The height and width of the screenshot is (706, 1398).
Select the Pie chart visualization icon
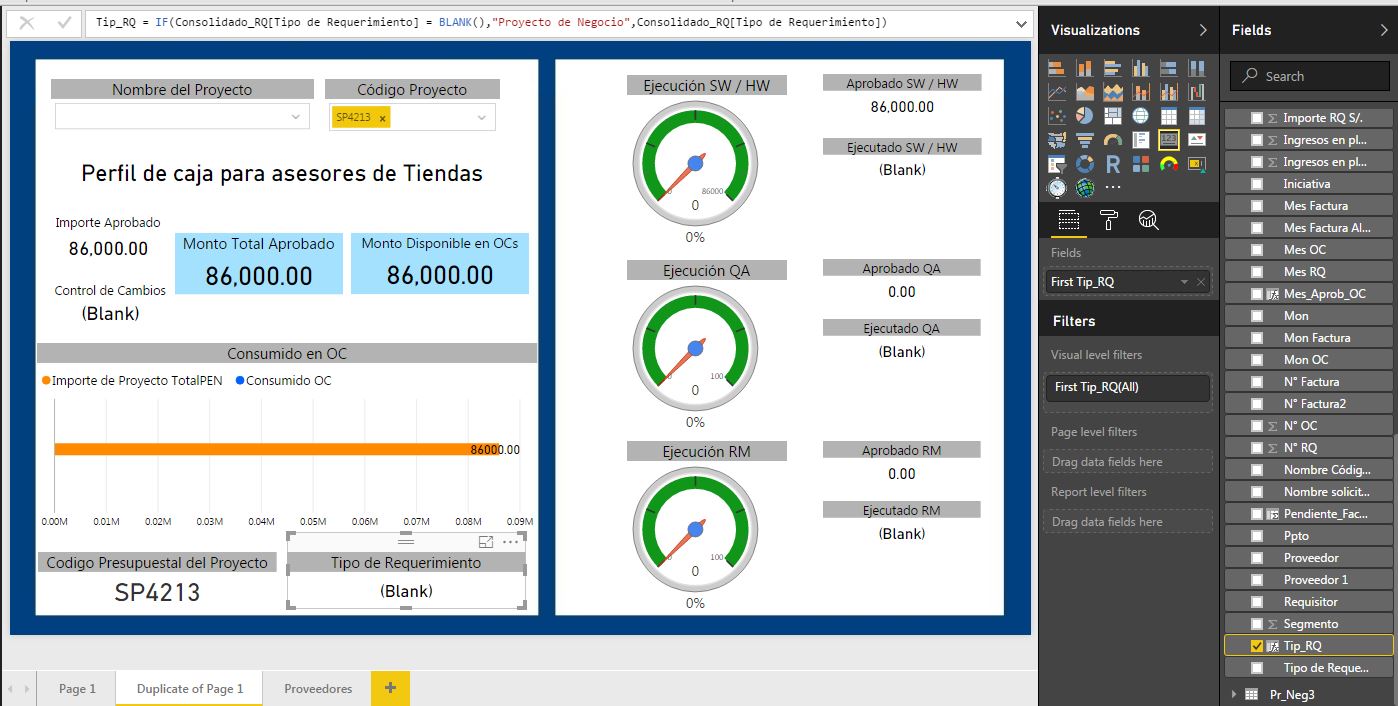coord(1085,116)
